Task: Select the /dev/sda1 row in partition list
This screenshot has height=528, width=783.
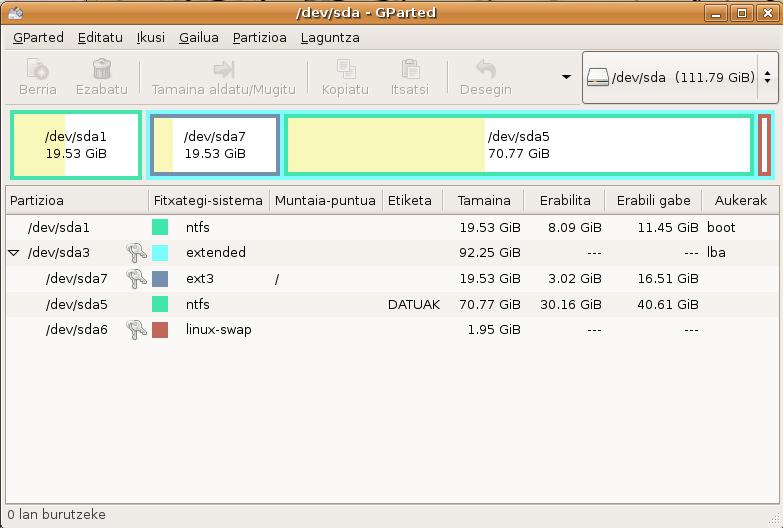Action: point(392,227)
